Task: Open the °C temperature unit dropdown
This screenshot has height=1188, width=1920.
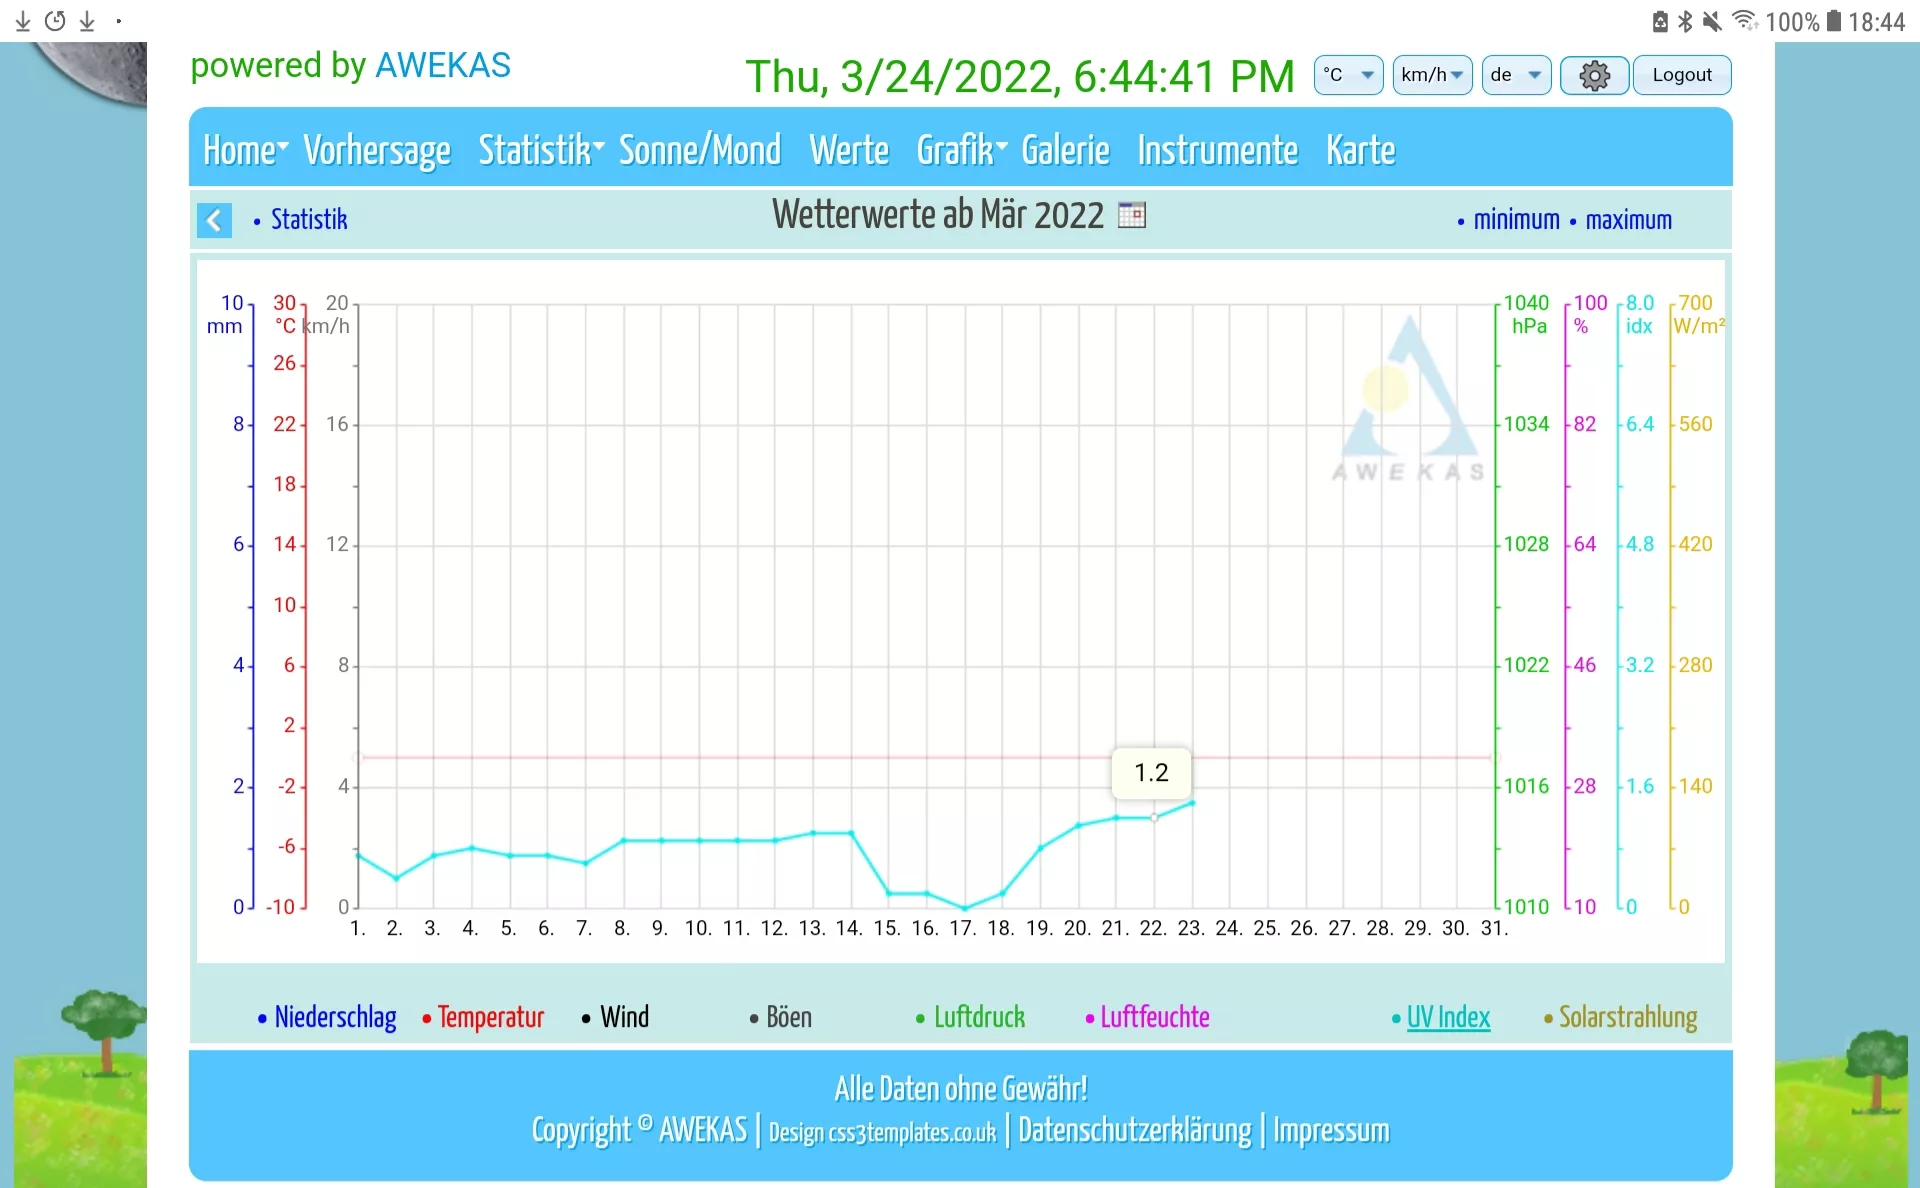Action: (1348, 75)
